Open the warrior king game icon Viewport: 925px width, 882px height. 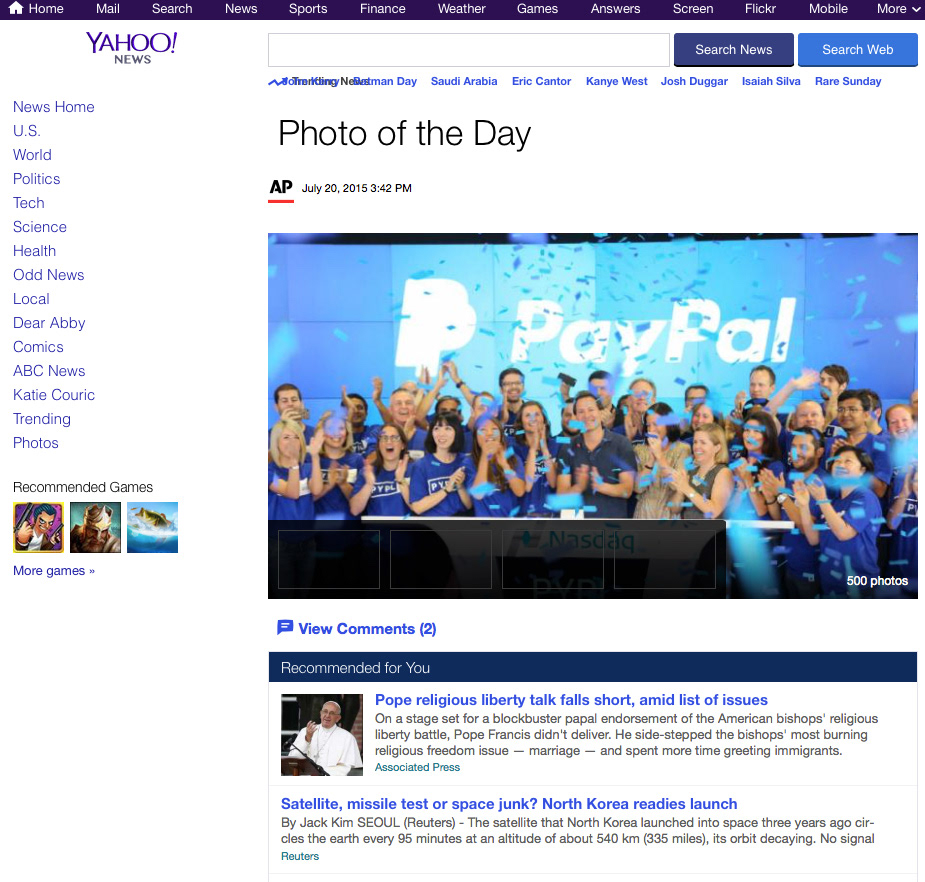click(96, 527)
